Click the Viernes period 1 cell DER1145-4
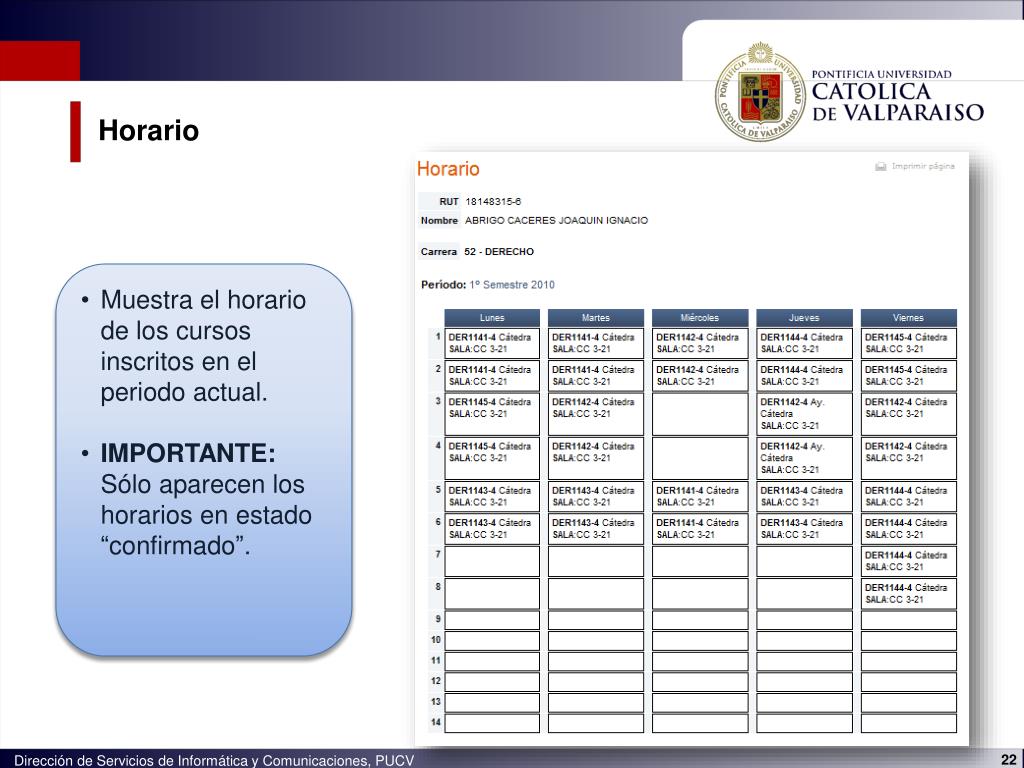 [908, 344]
